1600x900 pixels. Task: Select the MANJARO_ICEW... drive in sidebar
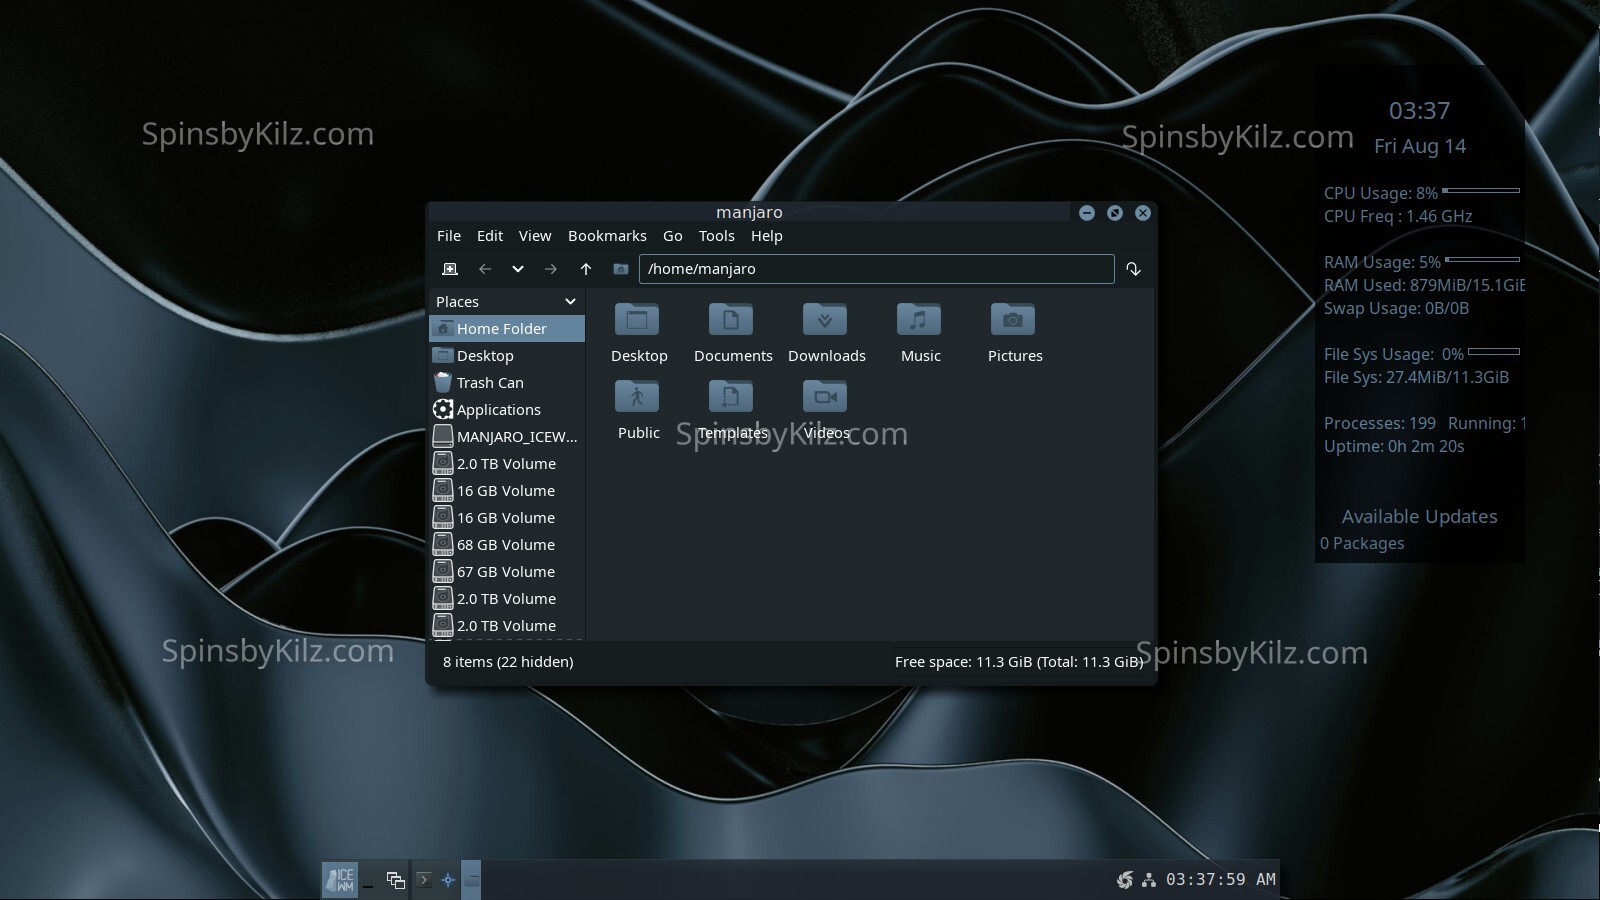[x=507, y=437]
